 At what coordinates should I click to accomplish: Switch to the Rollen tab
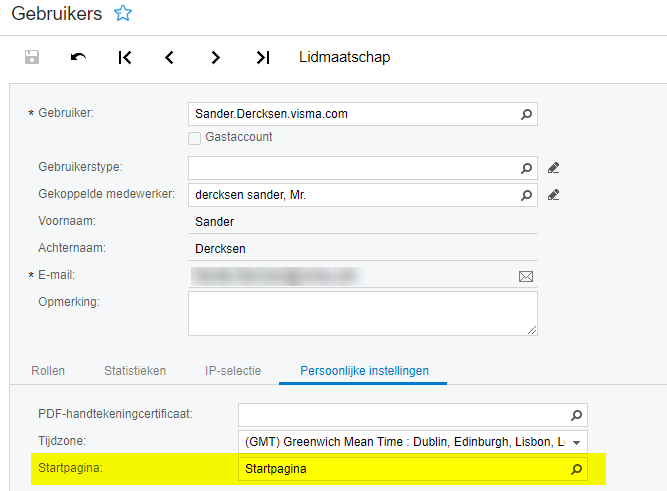pyautogui.click(x=48, y=371)
